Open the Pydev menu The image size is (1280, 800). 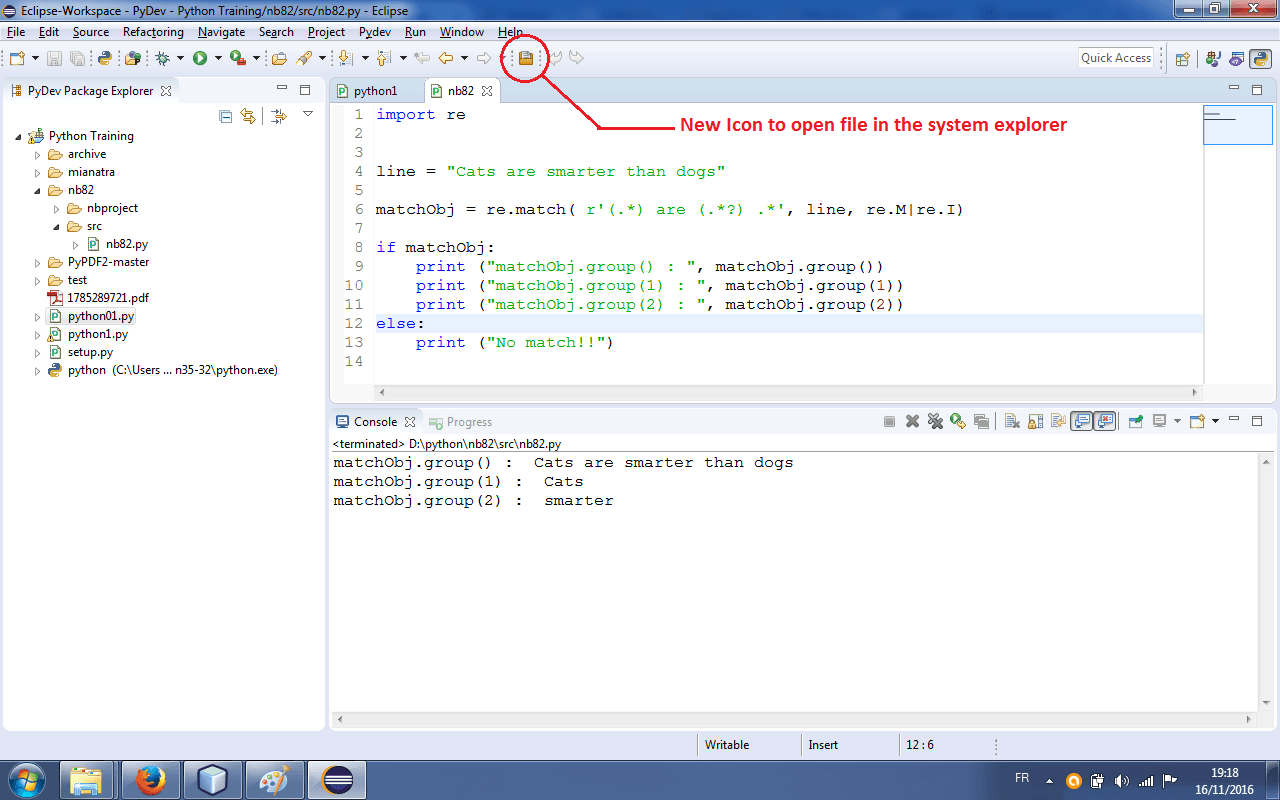374,32
